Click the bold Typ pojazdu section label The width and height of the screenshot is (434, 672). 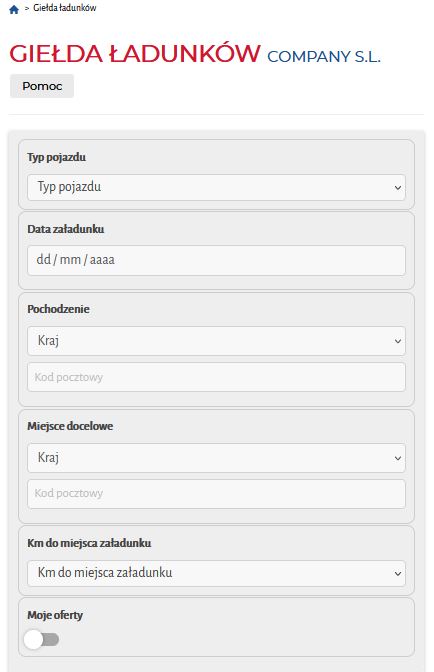tap(57, 157)
